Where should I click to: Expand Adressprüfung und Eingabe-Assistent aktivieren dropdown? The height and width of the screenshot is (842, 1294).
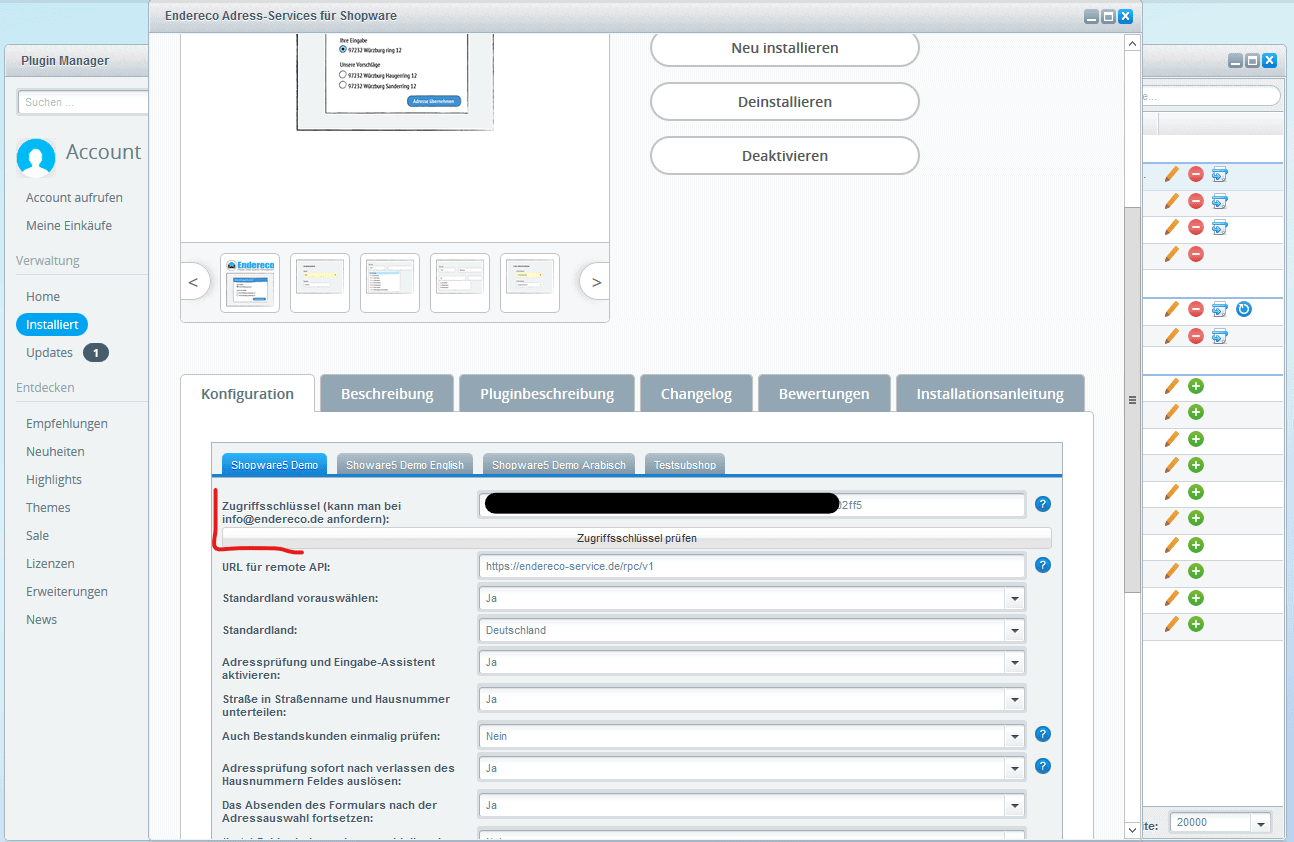coord(1015,662)
